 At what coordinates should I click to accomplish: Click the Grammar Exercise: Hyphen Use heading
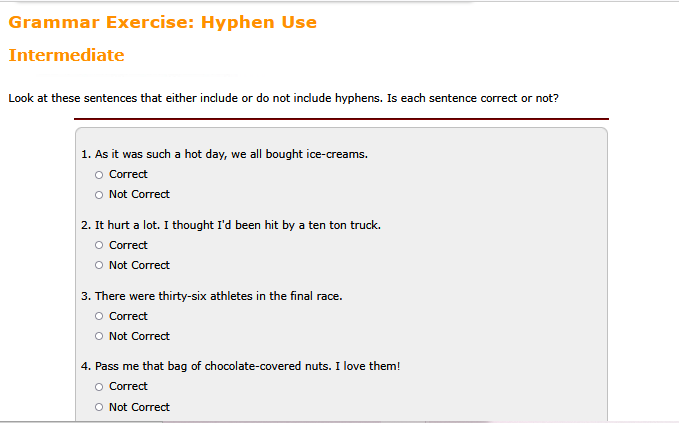click(162, 22)
